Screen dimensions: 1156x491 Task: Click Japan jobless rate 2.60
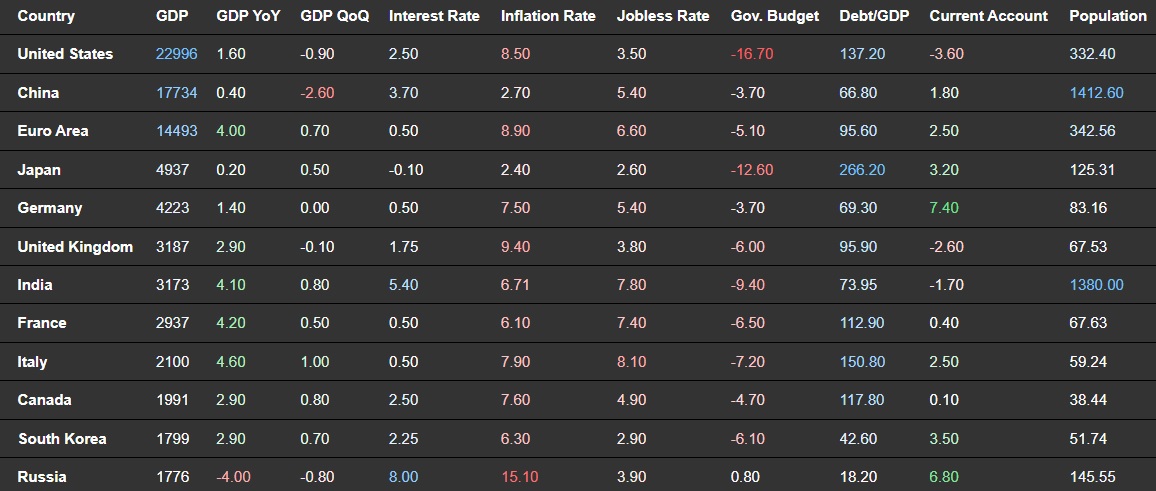point(632,170)
